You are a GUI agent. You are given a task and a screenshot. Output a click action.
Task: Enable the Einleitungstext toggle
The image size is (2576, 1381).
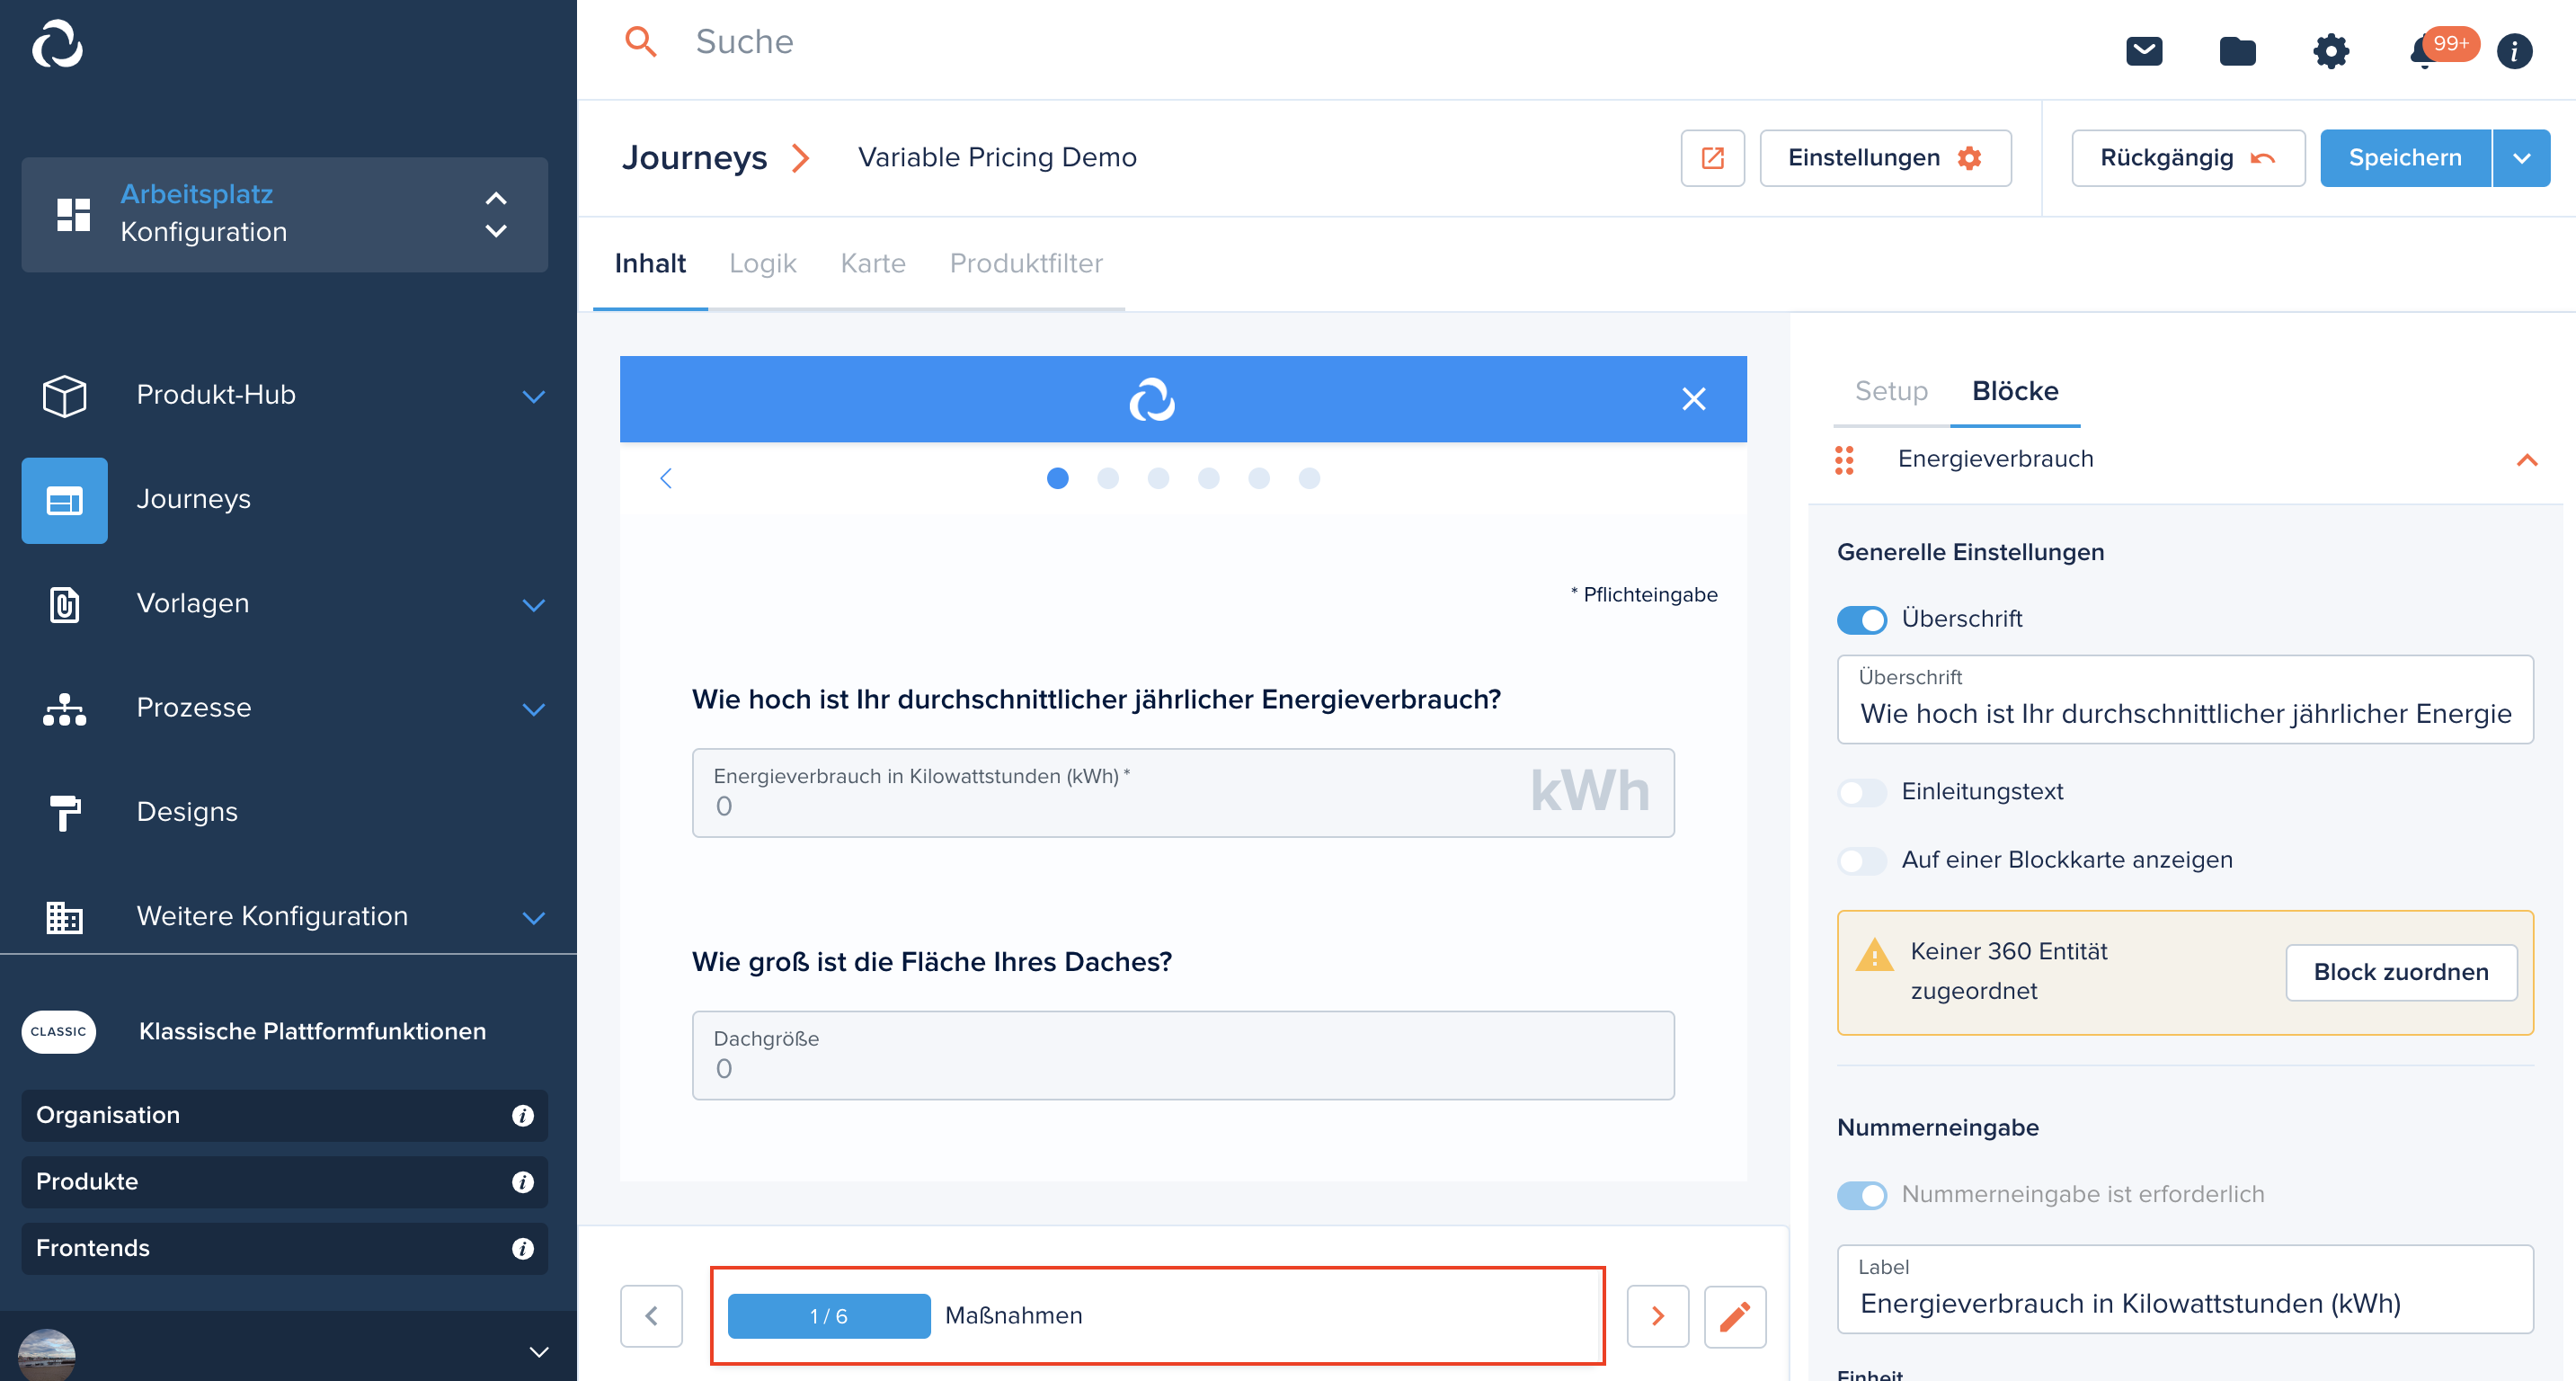[1861, 791]
